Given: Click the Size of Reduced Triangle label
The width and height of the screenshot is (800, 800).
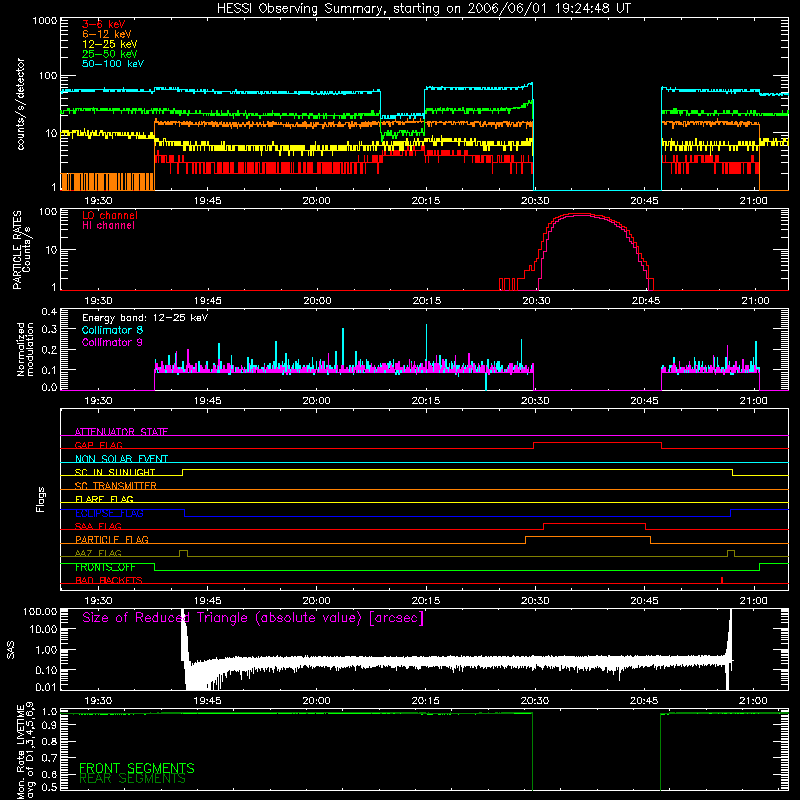Looking at the screenshot, I should (x=253, y=618).
